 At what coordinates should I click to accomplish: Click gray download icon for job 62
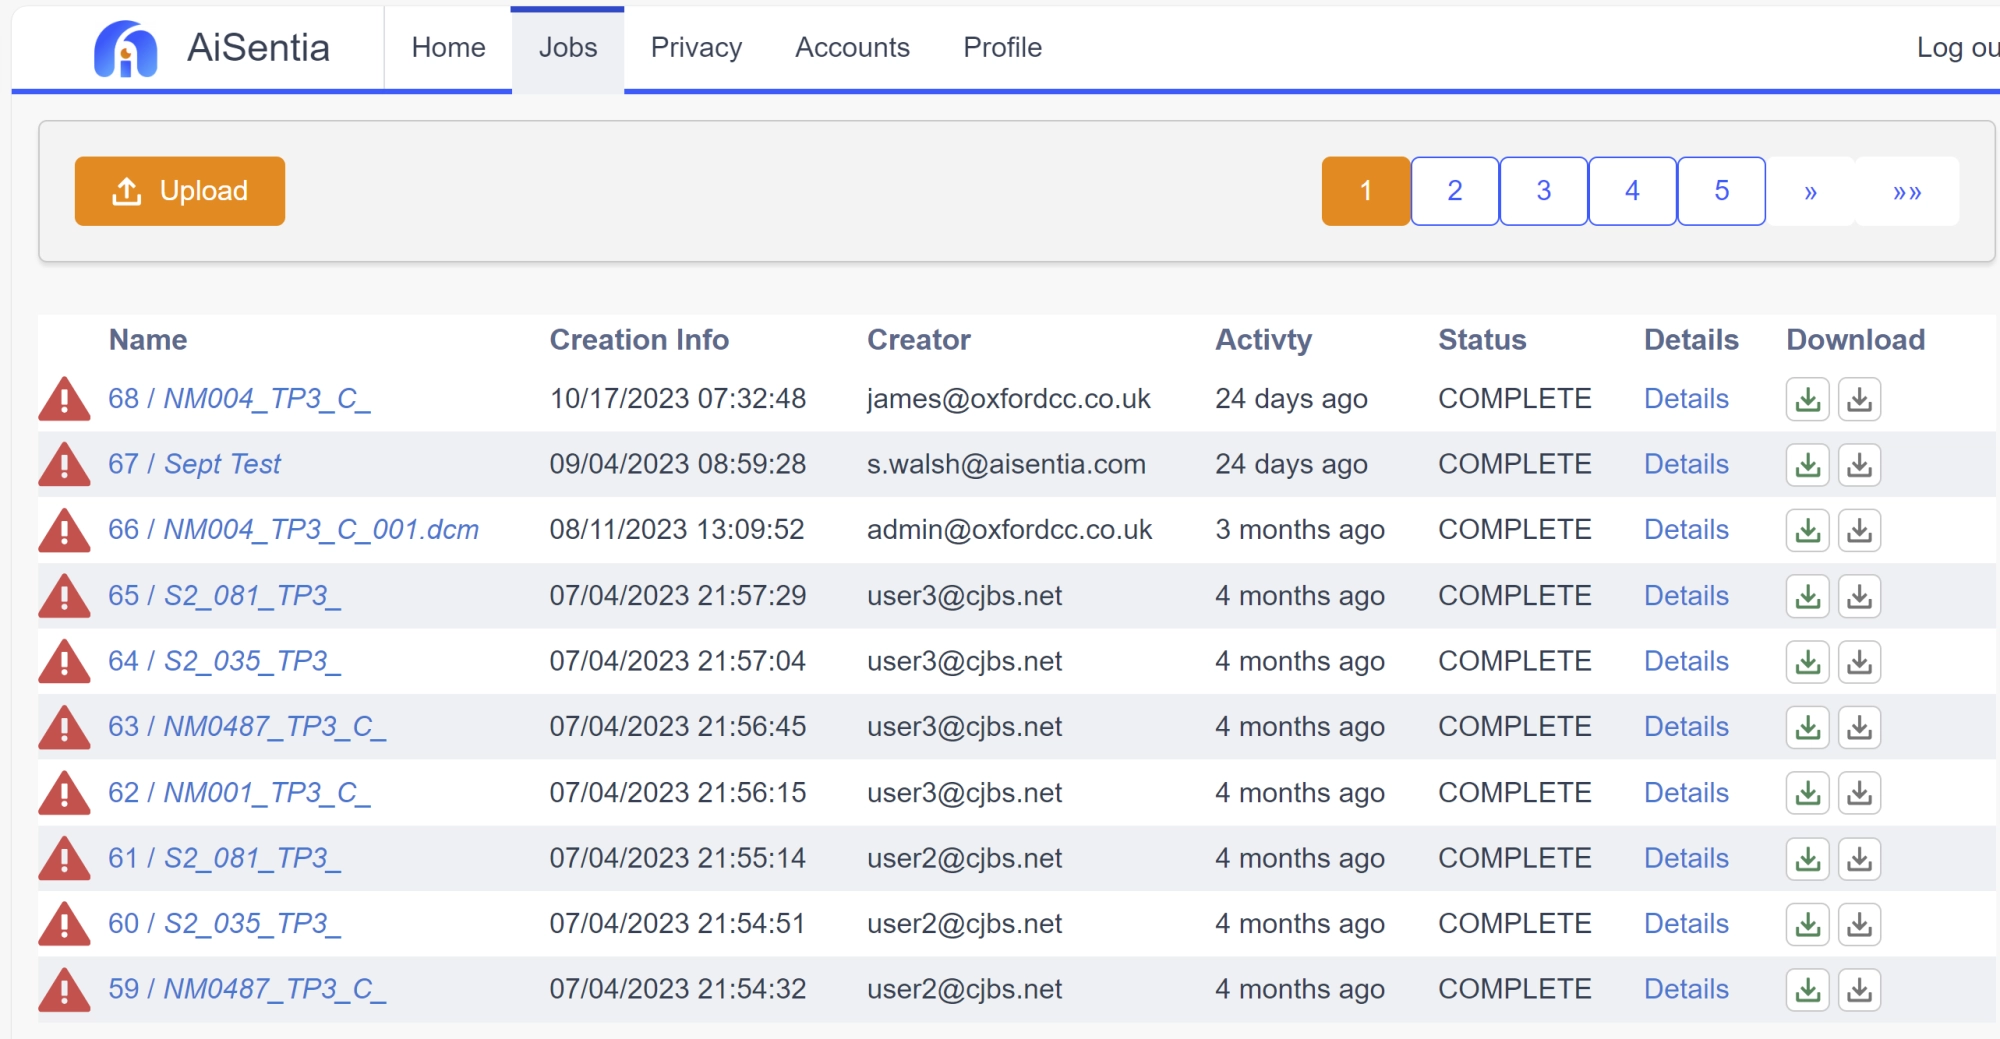click(1859, 793)
